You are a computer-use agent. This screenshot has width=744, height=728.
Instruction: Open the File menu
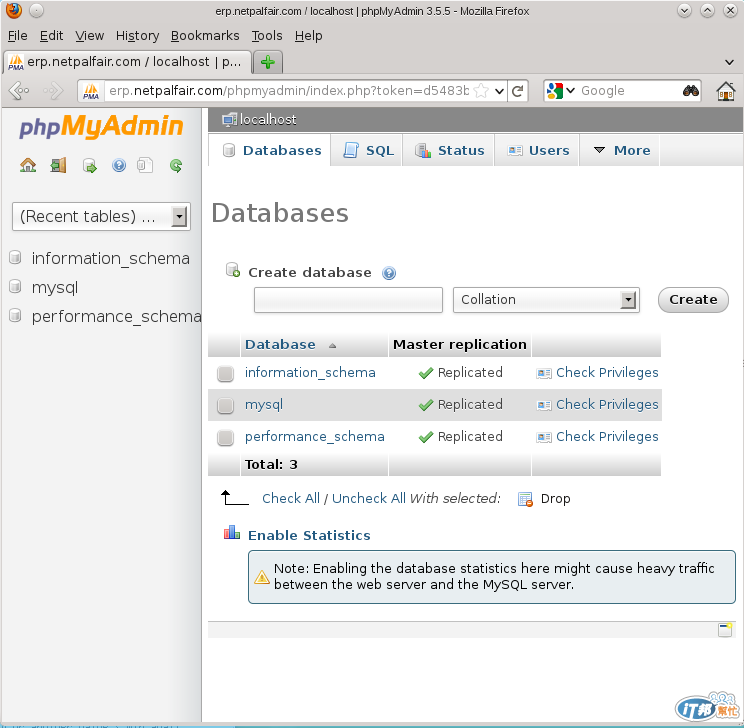click(18, 36)
